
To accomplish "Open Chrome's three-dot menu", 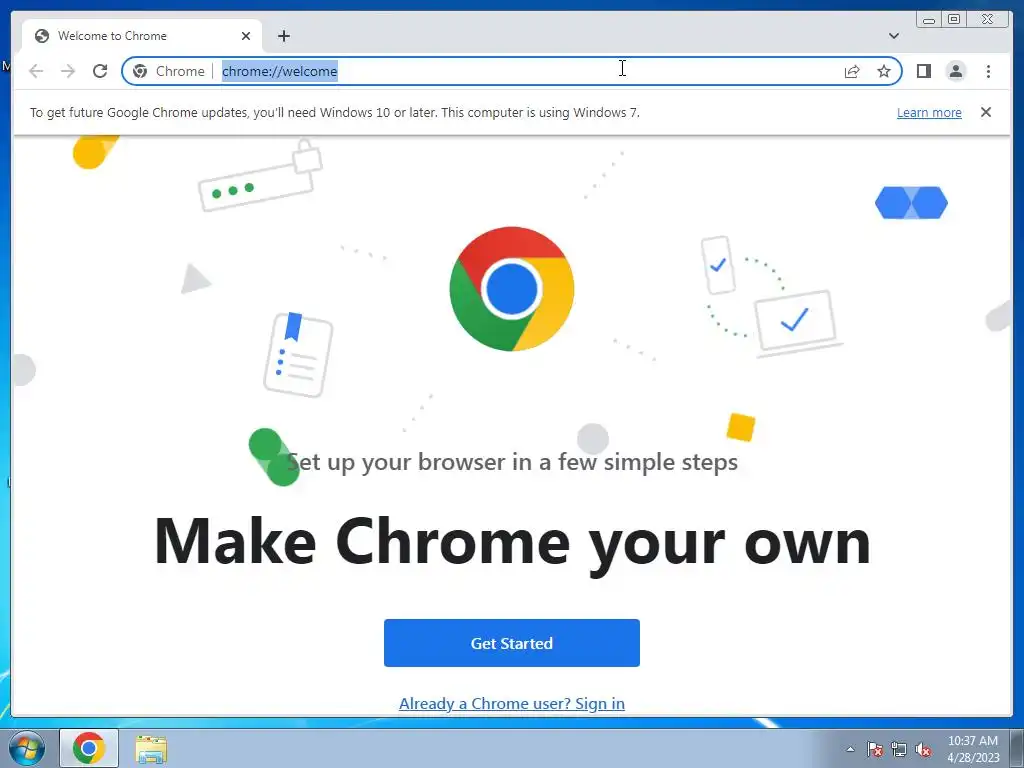I will click(988, 71).
